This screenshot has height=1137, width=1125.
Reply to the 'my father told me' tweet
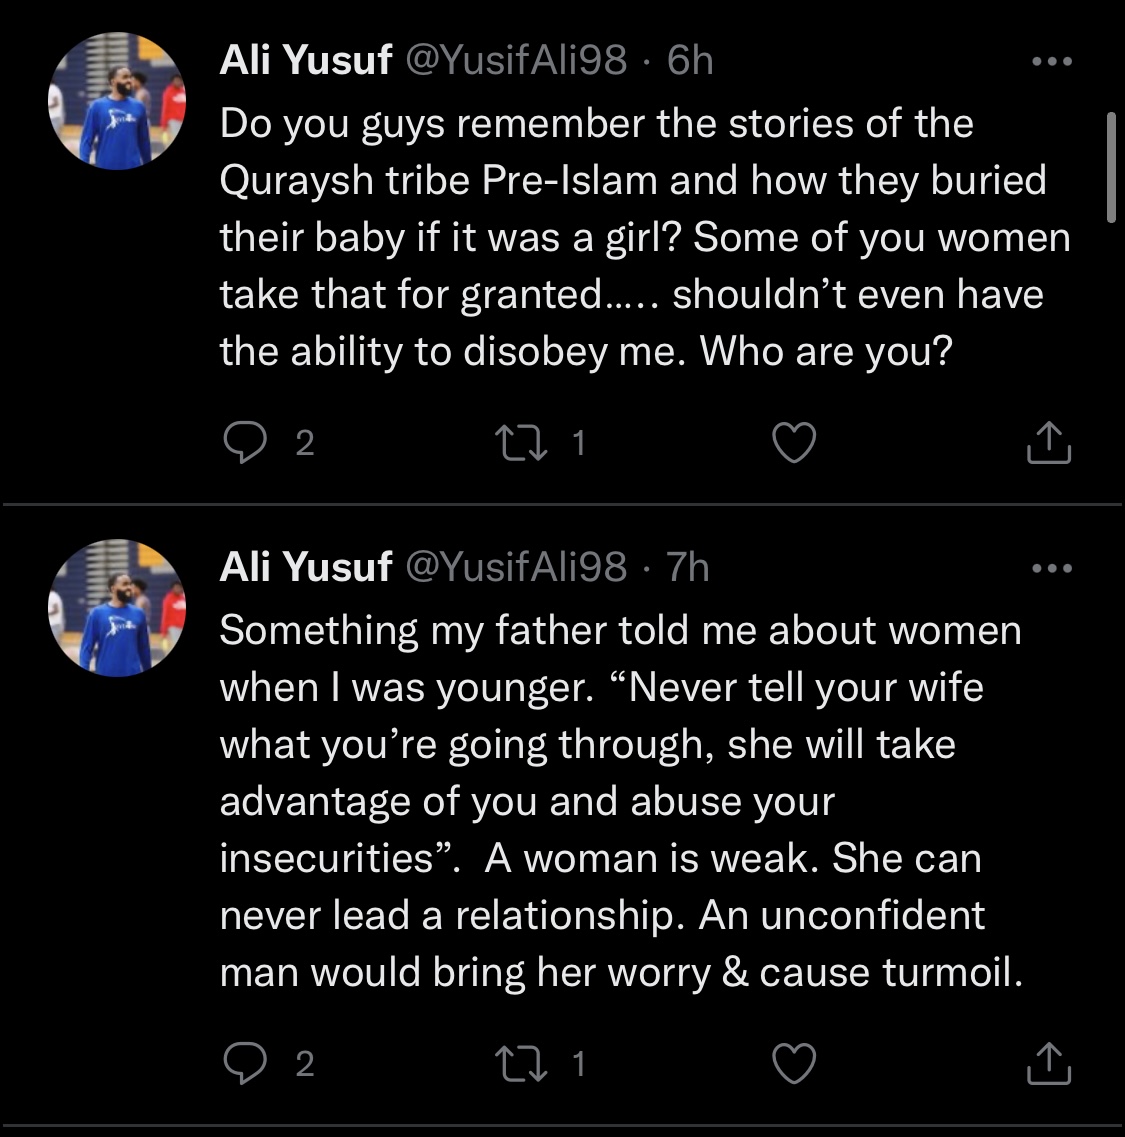tap(243, 1063)
